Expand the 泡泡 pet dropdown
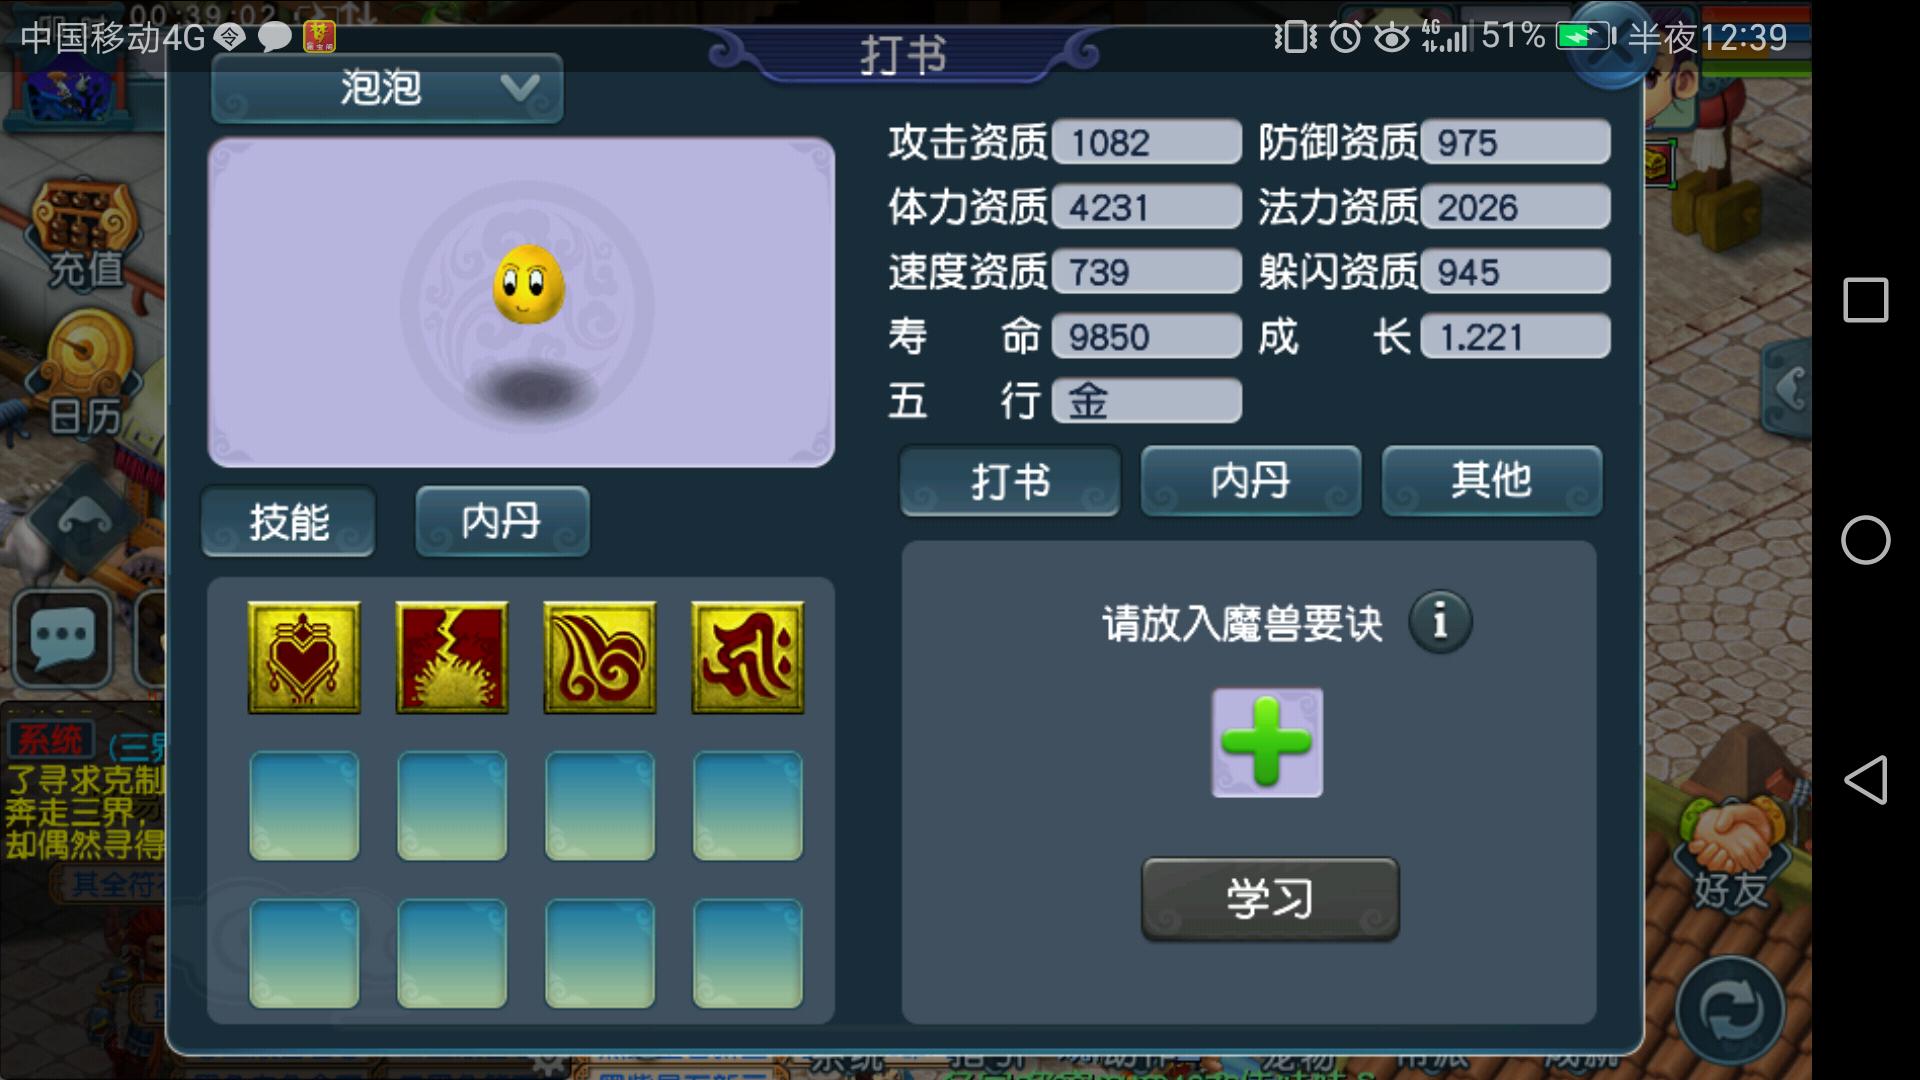Image resolution: width=1920 pixels, height=1080 pixels. point(387,88)
